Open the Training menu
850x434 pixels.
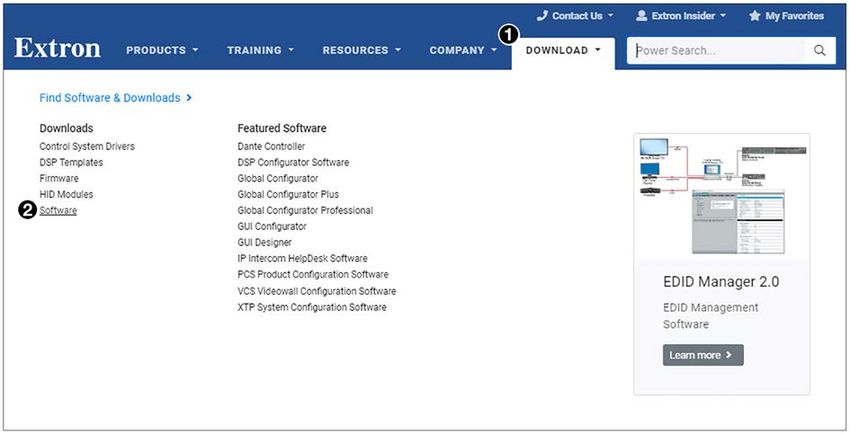click(260, 50)
